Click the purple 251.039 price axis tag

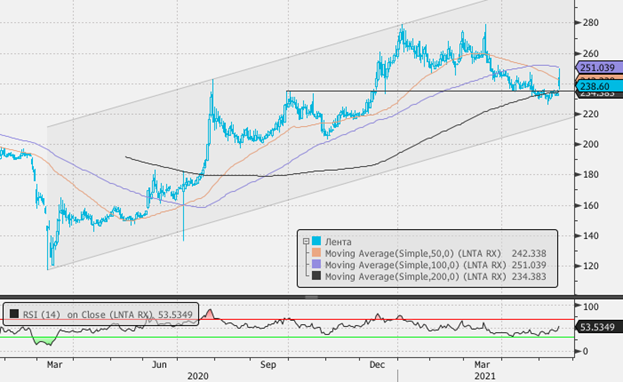pos(599,68)
